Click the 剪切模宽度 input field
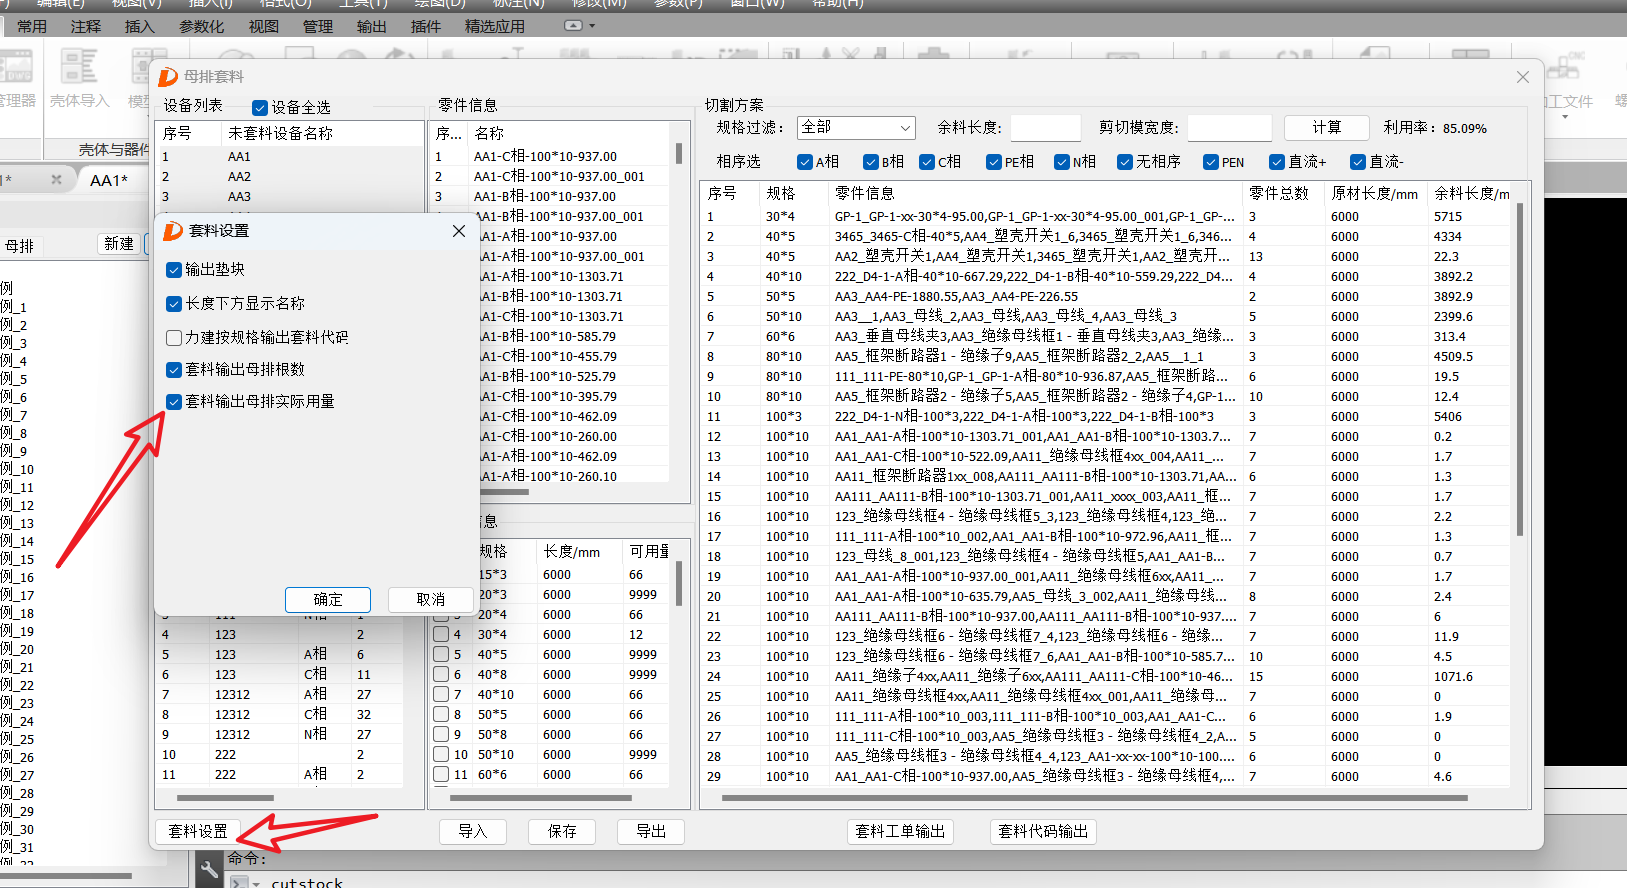This screenshot has width=1627, height=888. click(x=1229, y=128)
